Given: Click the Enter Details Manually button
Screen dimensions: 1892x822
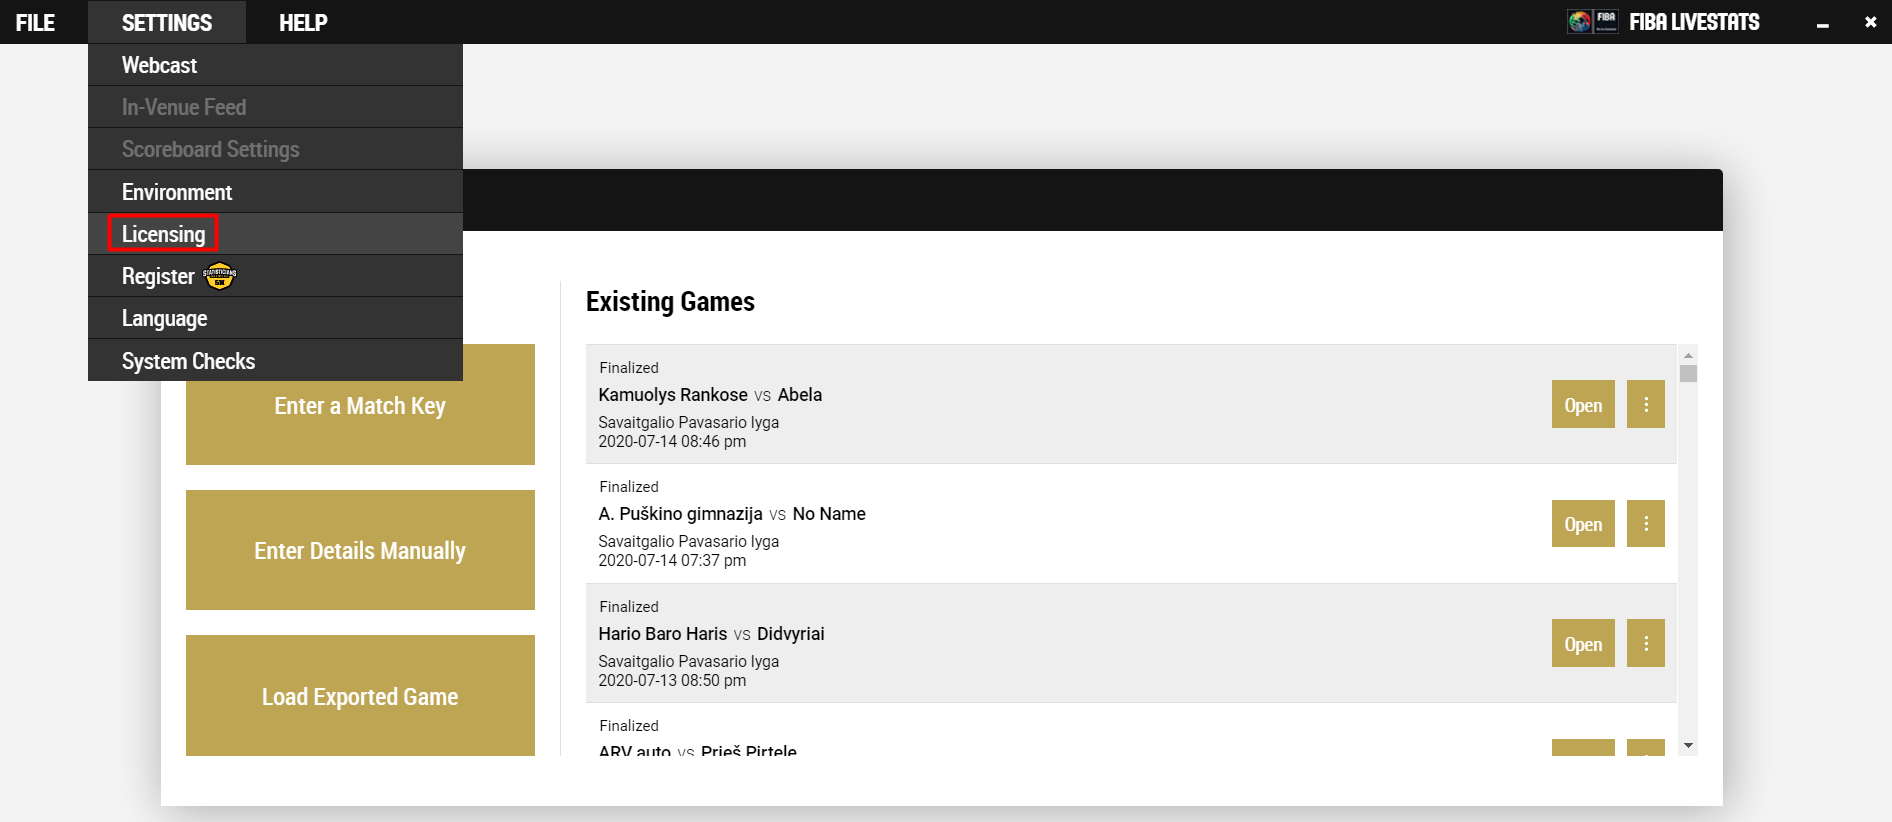Looking at the screenshot, I should (360, 550).
